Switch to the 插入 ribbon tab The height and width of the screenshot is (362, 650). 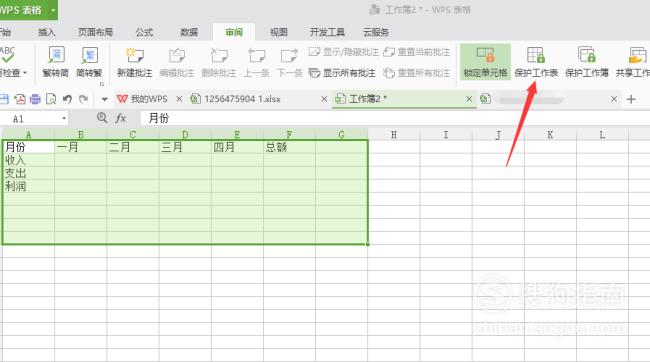point(46,32)
